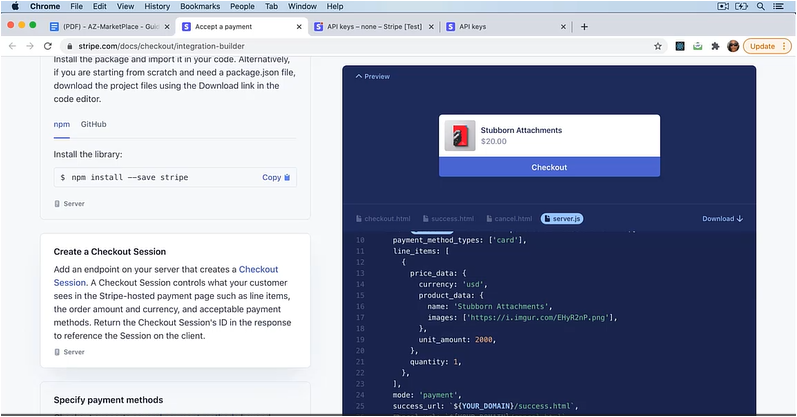Switch to the GitHub install tab
The height and width of the screenshot is (417, 797).
pos(94,124)
